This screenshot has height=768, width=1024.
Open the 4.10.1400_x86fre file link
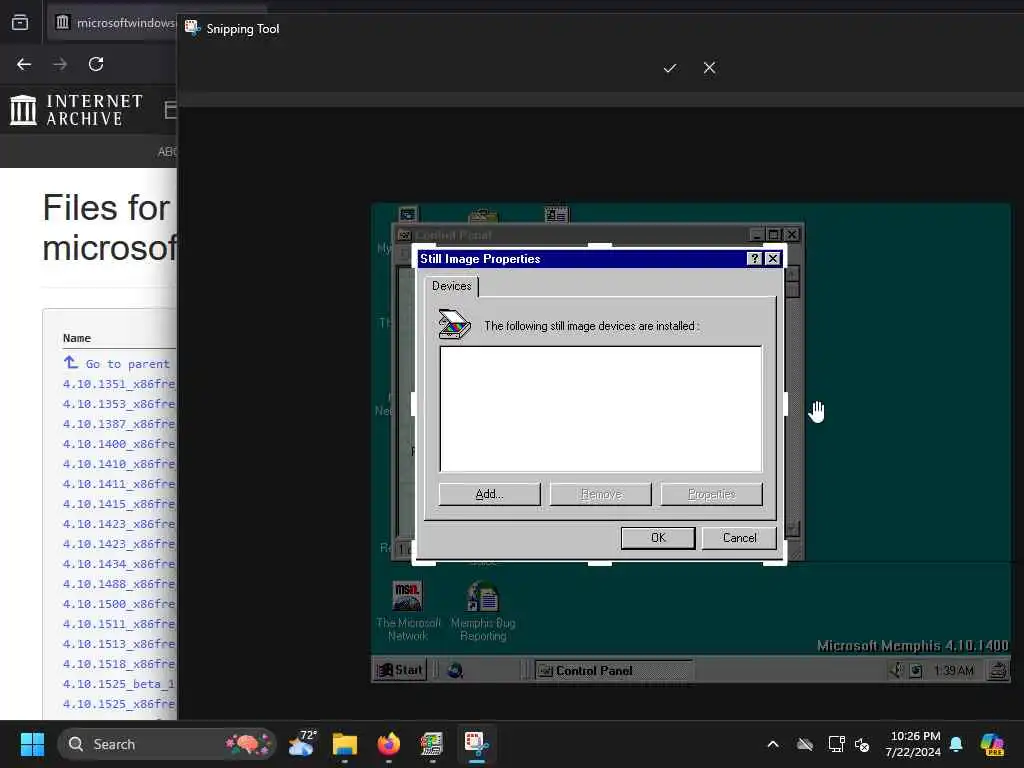tap(120, 444)
